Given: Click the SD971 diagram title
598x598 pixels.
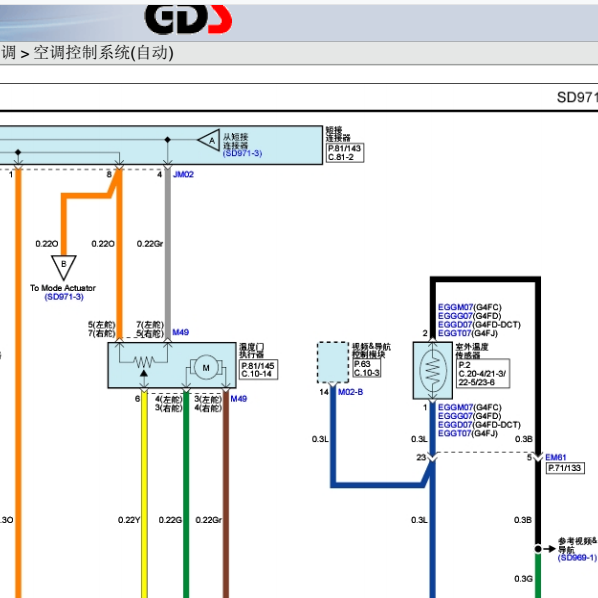Looking at the screenshot, I should (x=577, y=98).
